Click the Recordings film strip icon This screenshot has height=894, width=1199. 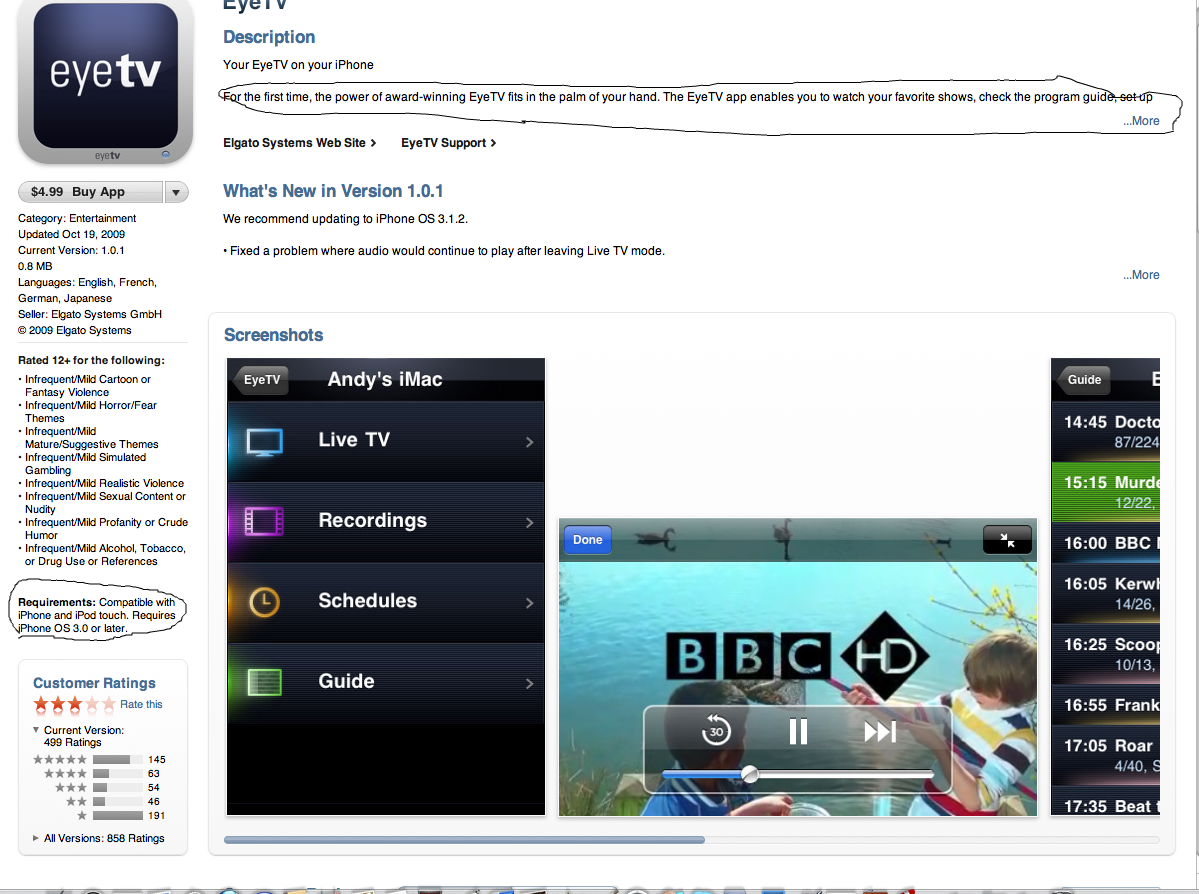(x=265, y=522)
